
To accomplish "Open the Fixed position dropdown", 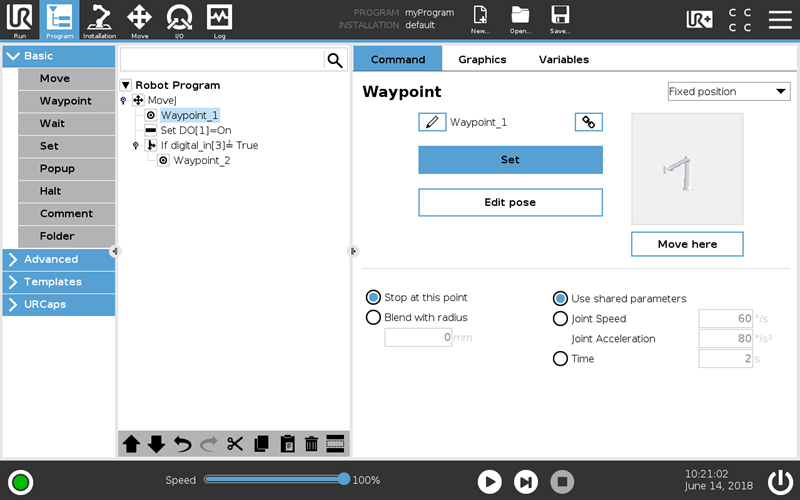I will [x=728, y=92].
